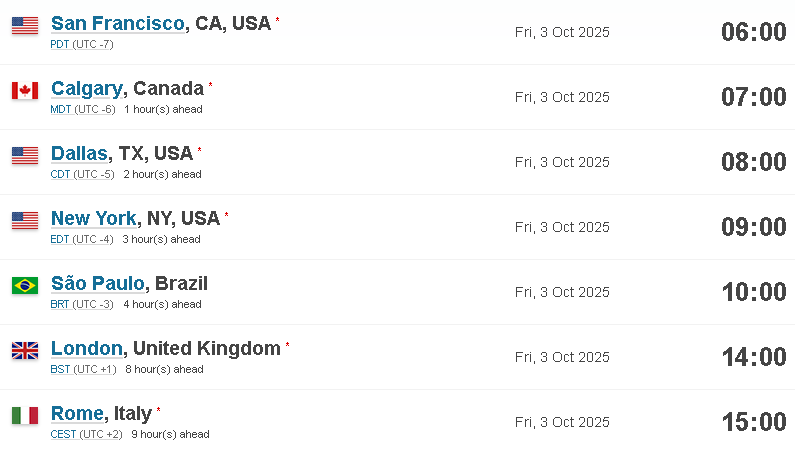Image resolution: width=795 pixels, height=457 pixels.
Task: Click the BRT (UTC -3) time zone link
Action: (82, 304)
